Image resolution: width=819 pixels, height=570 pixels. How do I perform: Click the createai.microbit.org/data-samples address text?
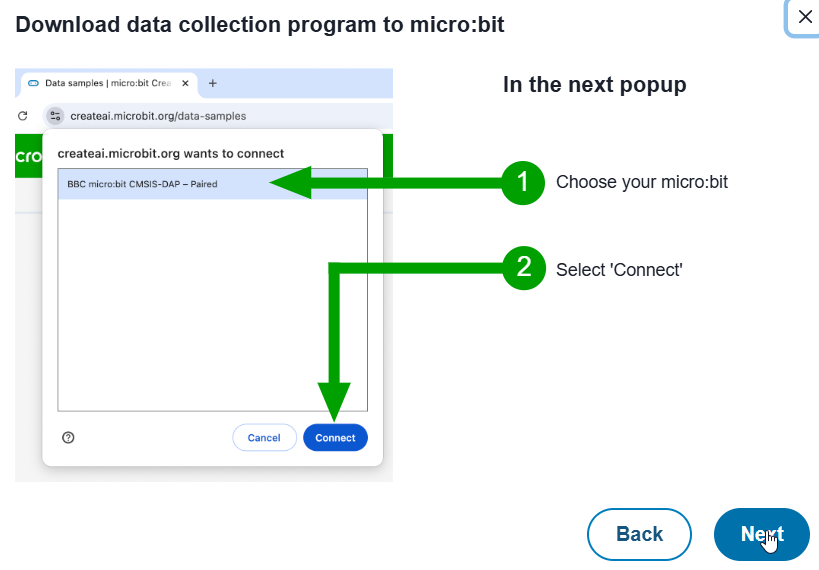pyautogui.click(x=158, y=116)
